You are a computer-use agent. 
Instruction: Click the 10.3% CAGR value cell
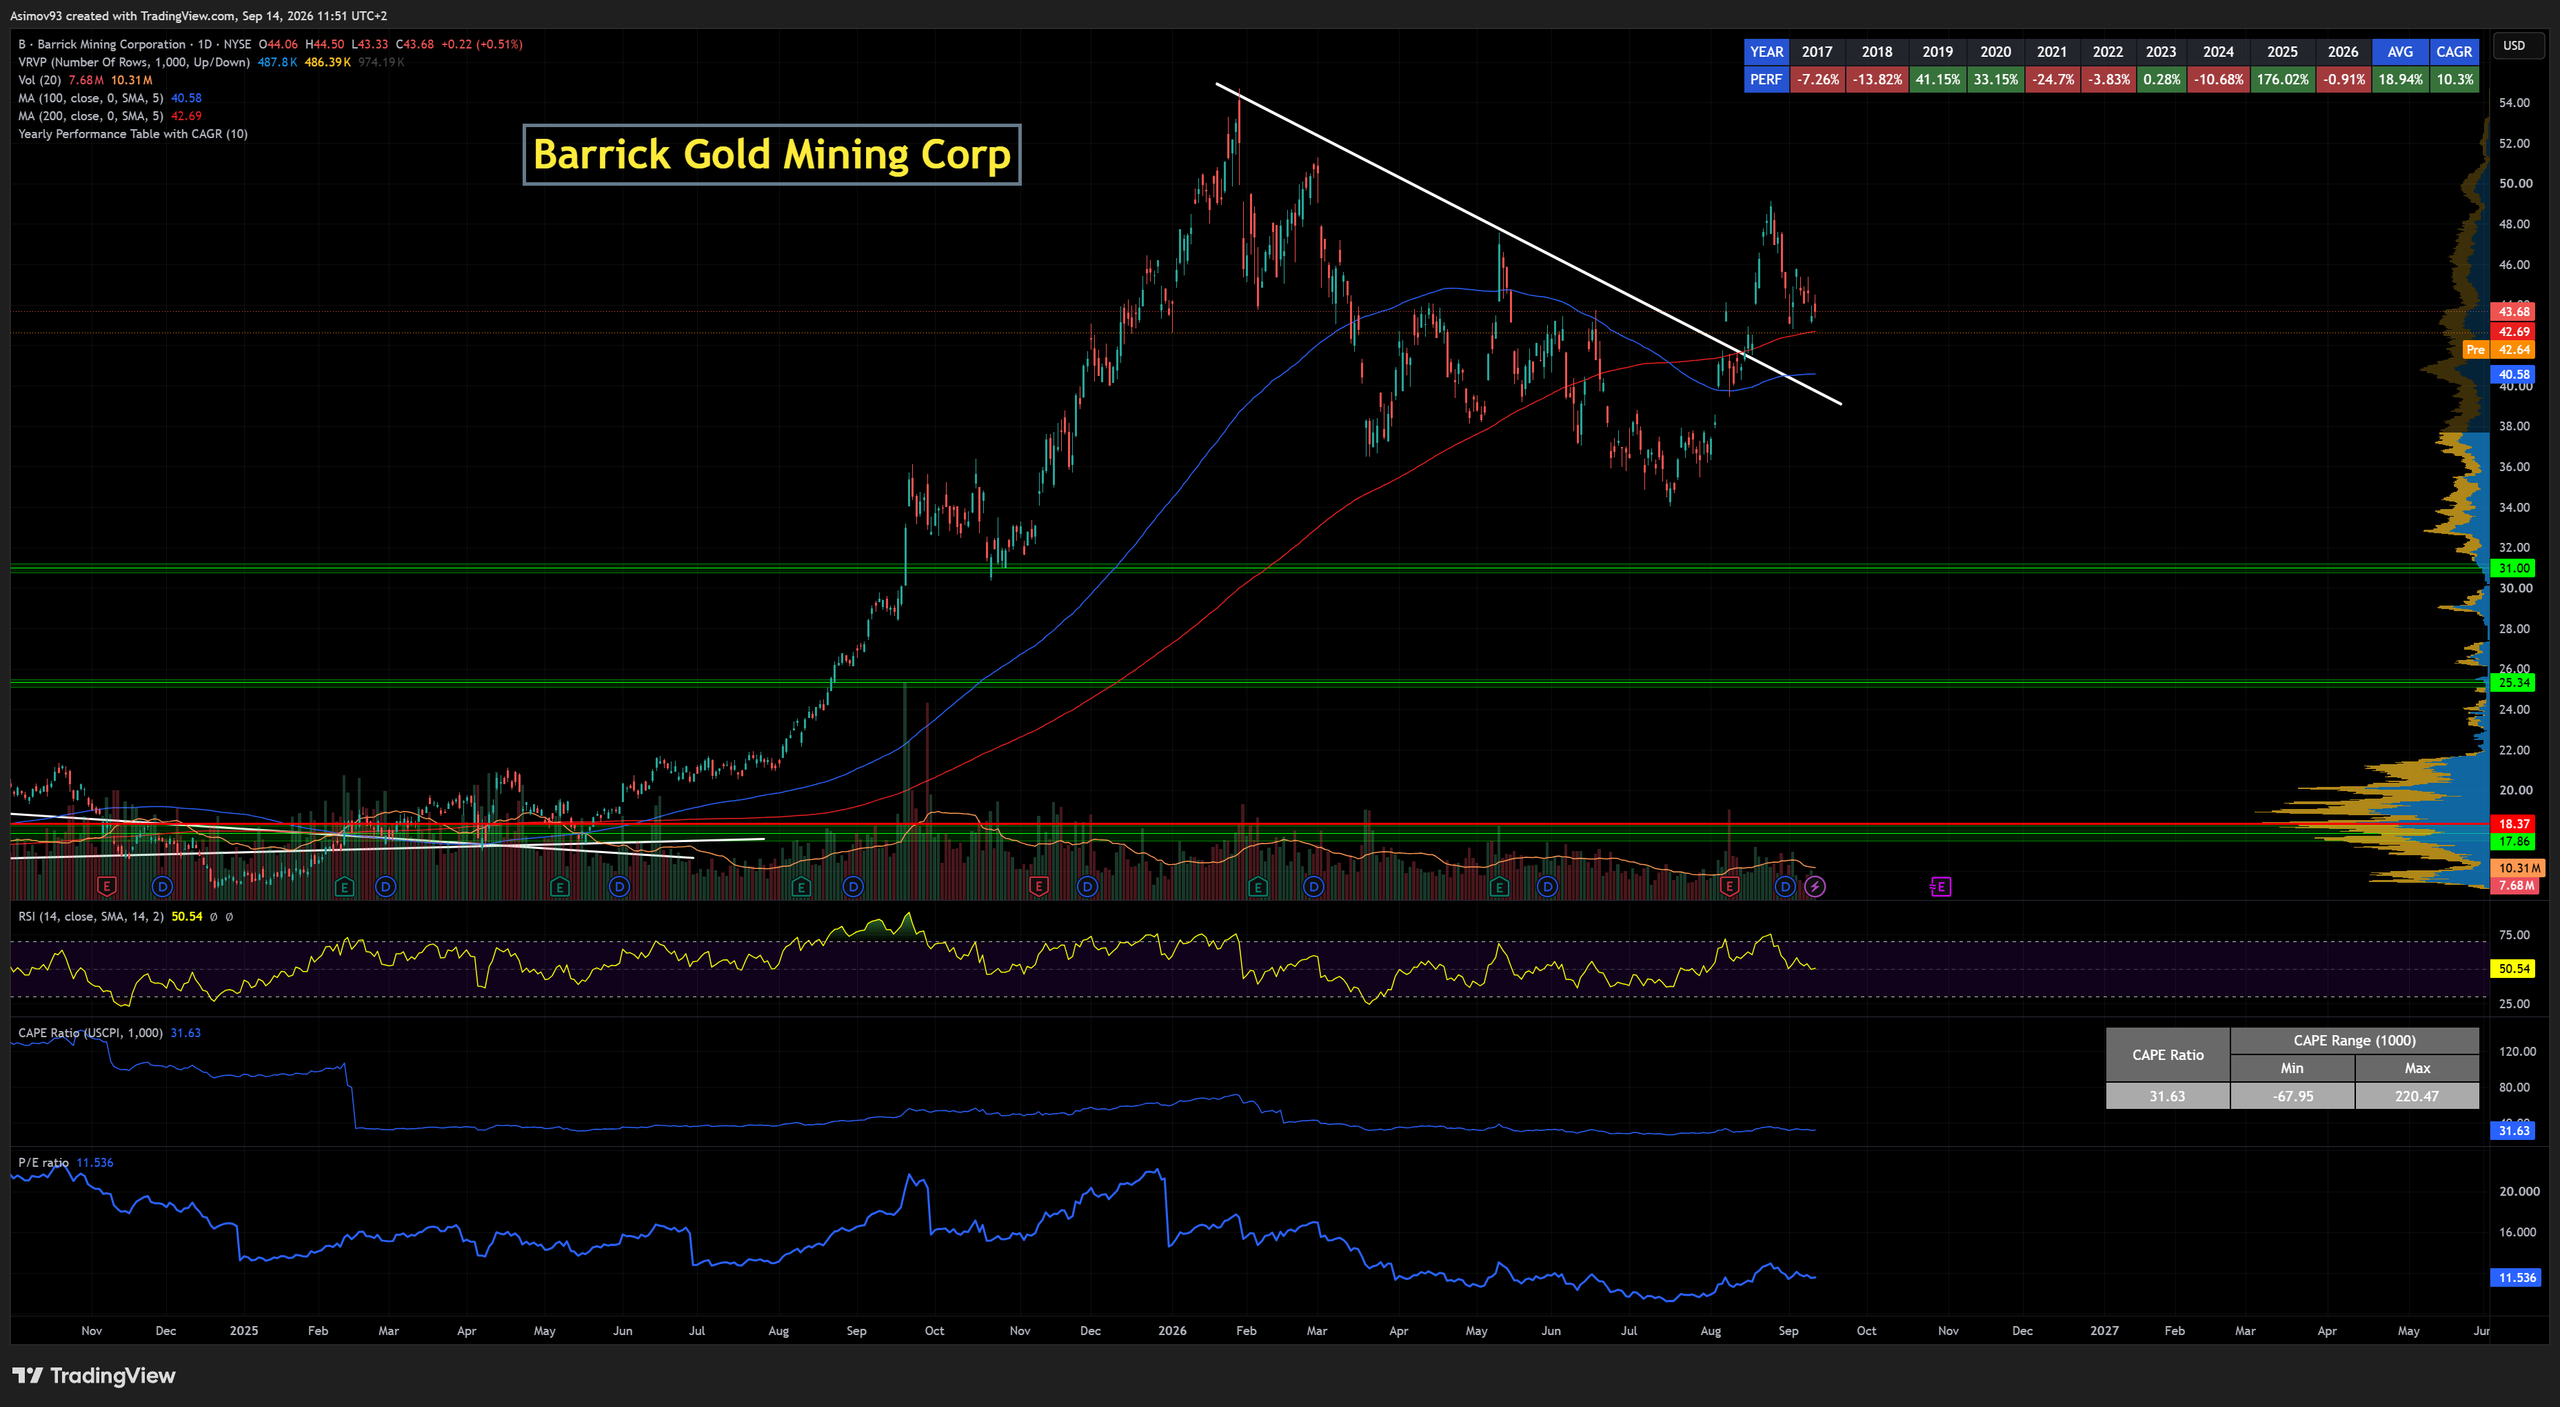point(2454,79)
